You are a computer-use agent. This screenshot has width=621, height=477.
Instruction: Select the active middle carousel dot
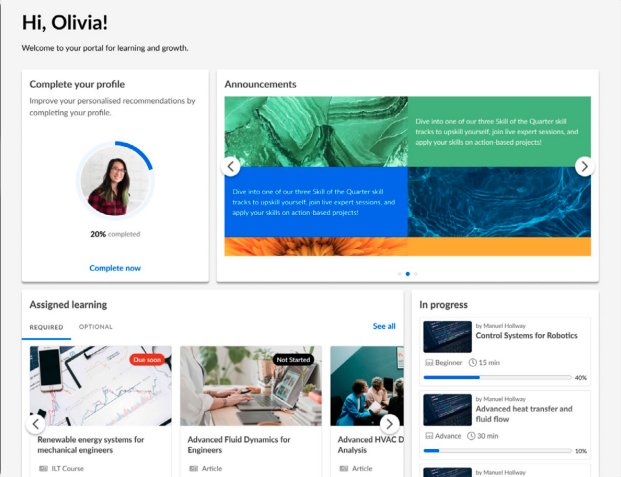click(408, 273)
